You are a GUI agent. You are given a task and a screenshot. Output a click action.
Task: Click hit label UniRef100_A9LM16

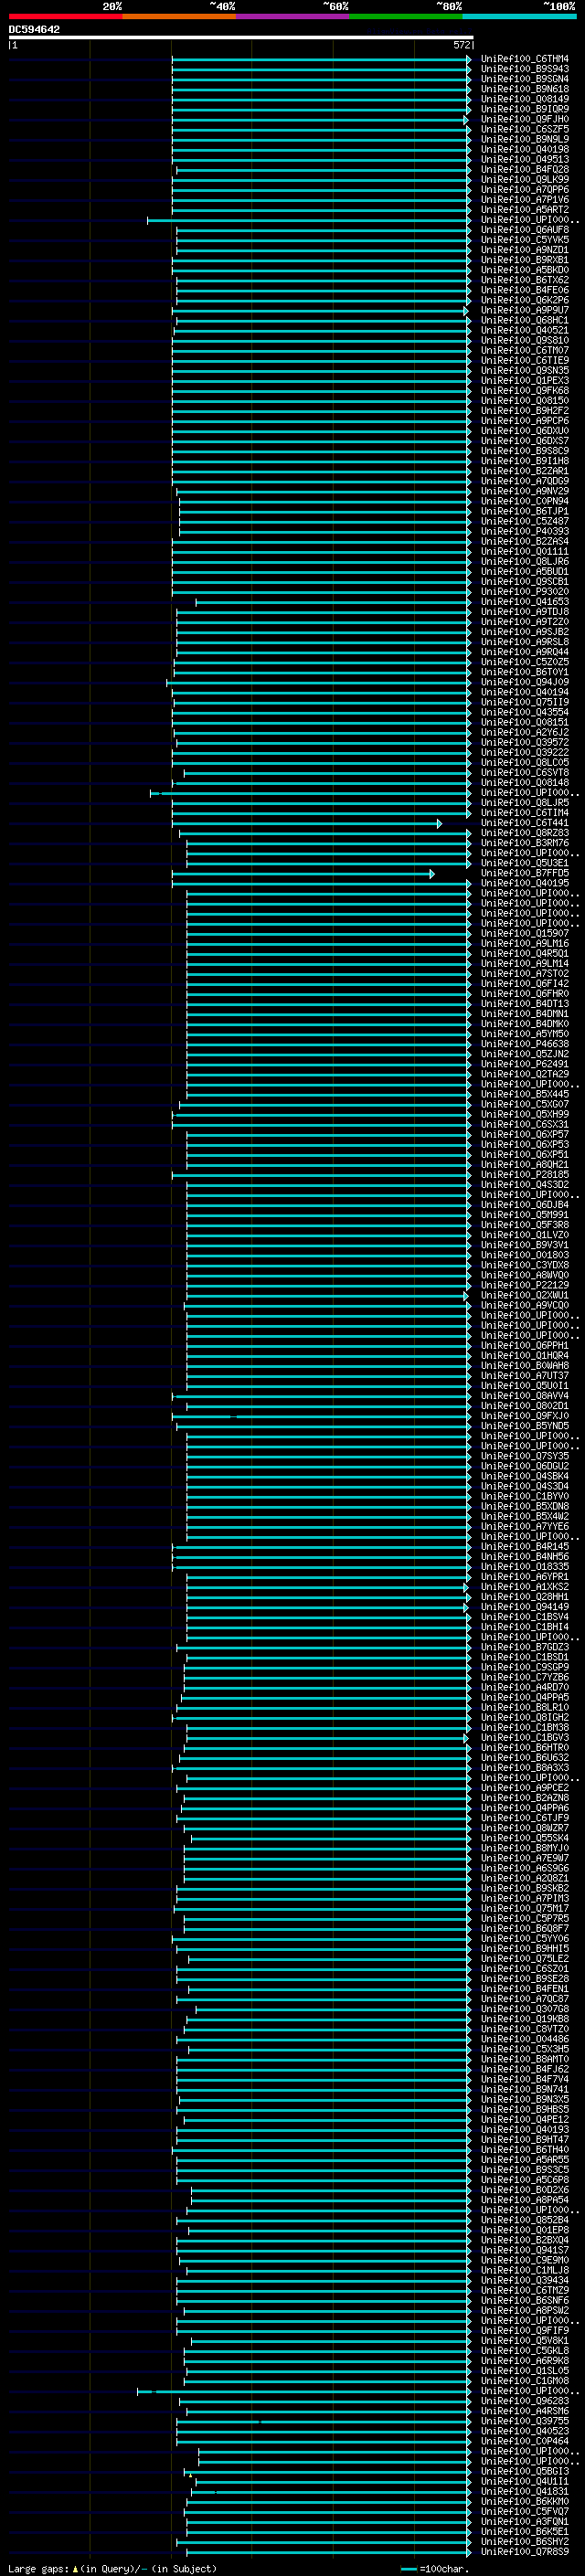click(x=524, y=944)
